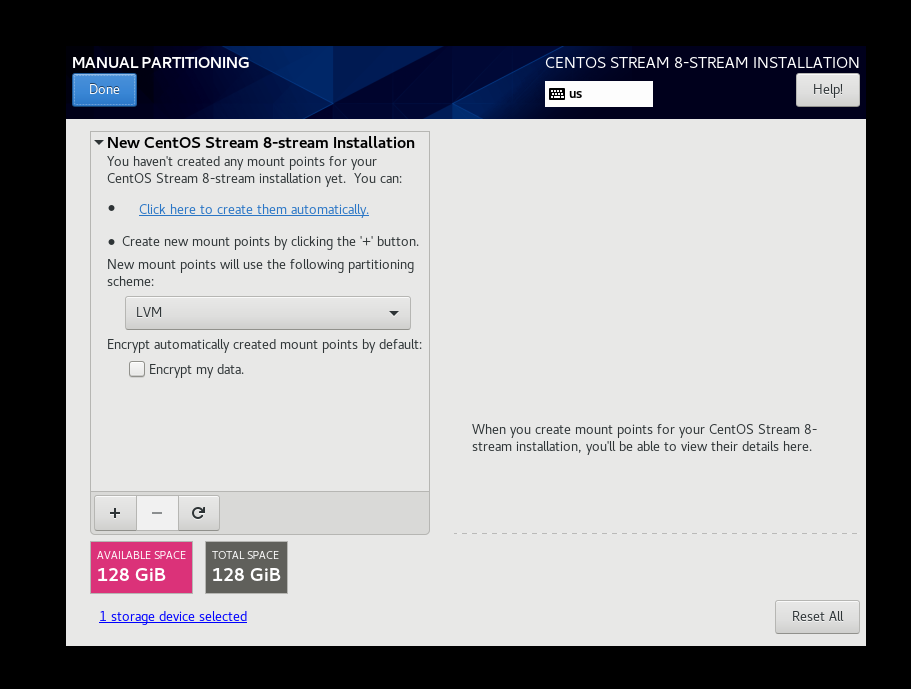Select the us keyboard layout indicator

point(598,94)
